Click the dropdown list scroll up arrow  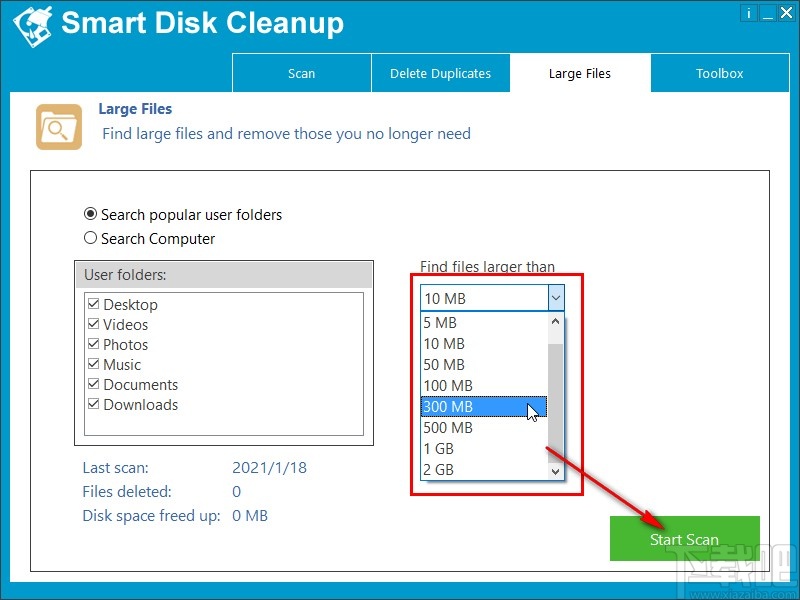tap(556, 321)
